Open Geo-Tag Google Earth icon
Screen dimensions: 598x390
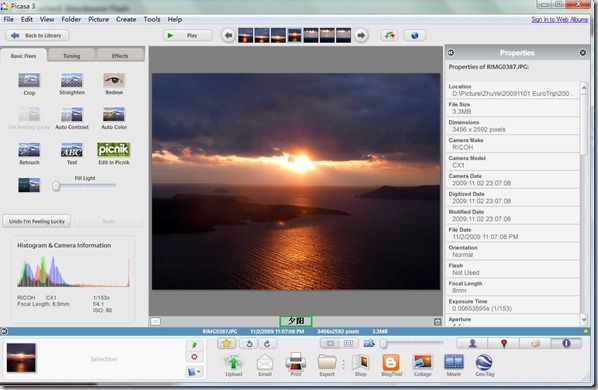tap(484, 362)
